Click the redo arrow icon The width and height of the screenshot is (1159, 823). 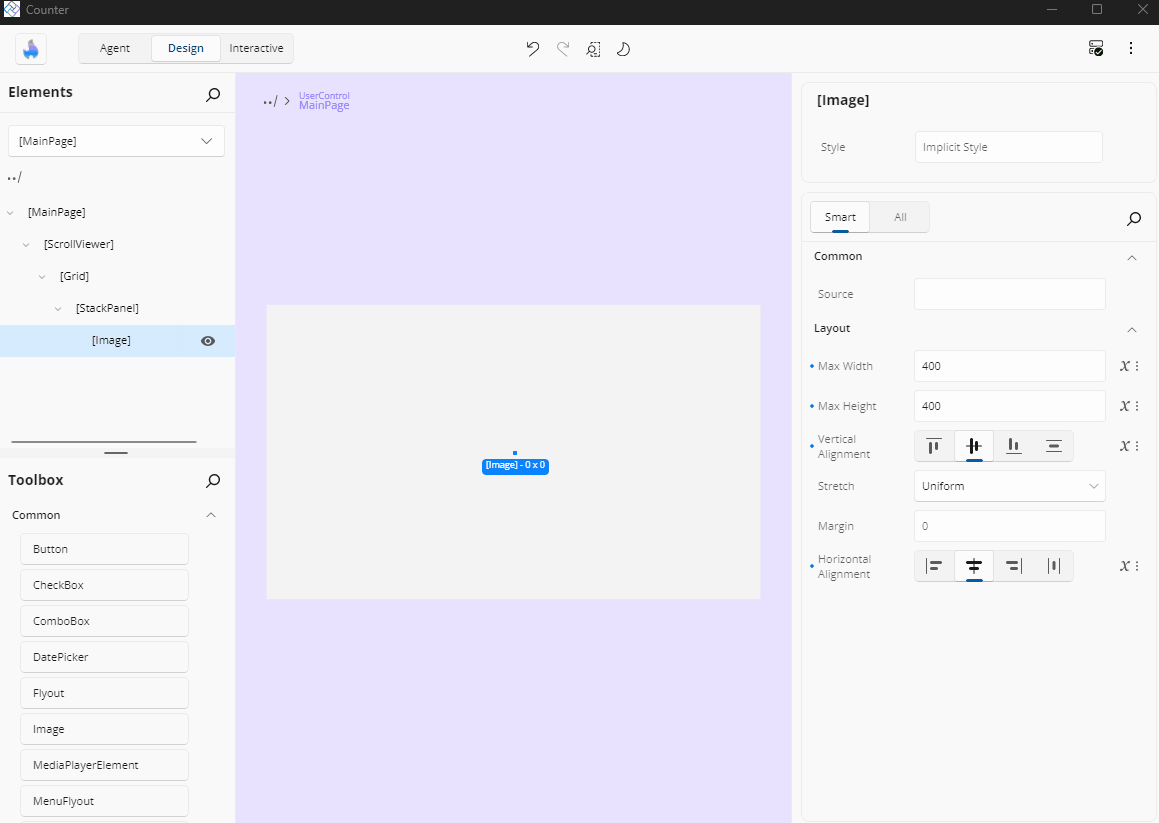[563, 49]
